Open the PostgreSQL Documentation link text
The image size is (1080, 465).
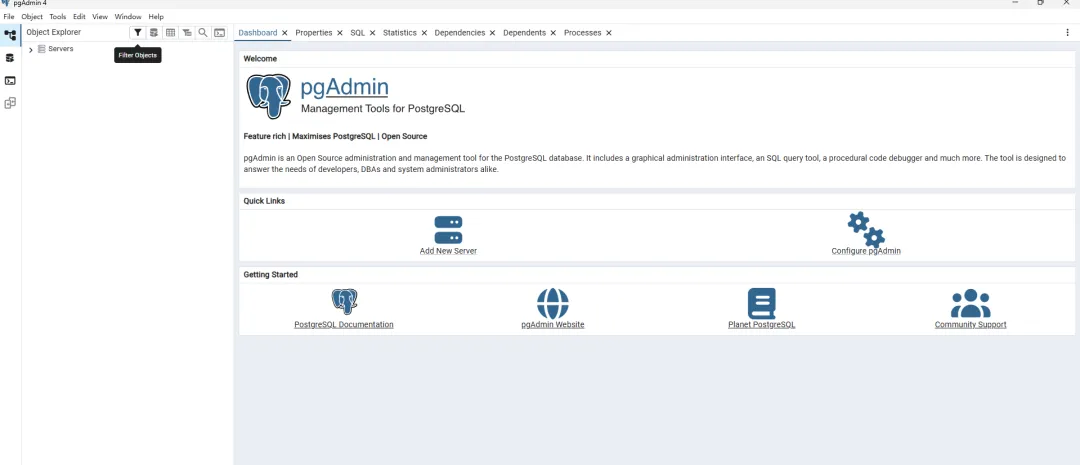344,324
